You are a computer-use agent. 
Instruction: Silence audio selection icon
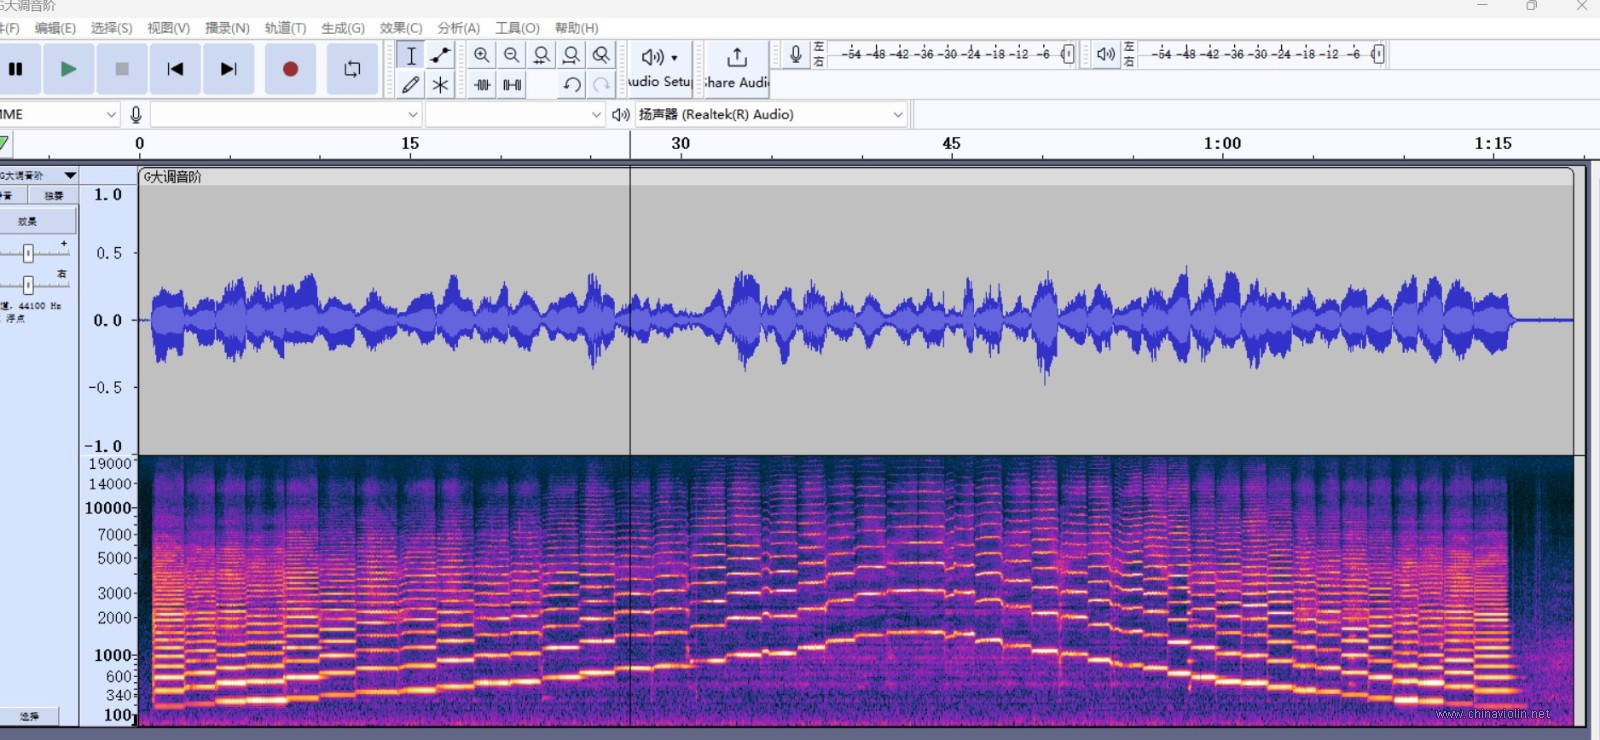coord(512,85)
